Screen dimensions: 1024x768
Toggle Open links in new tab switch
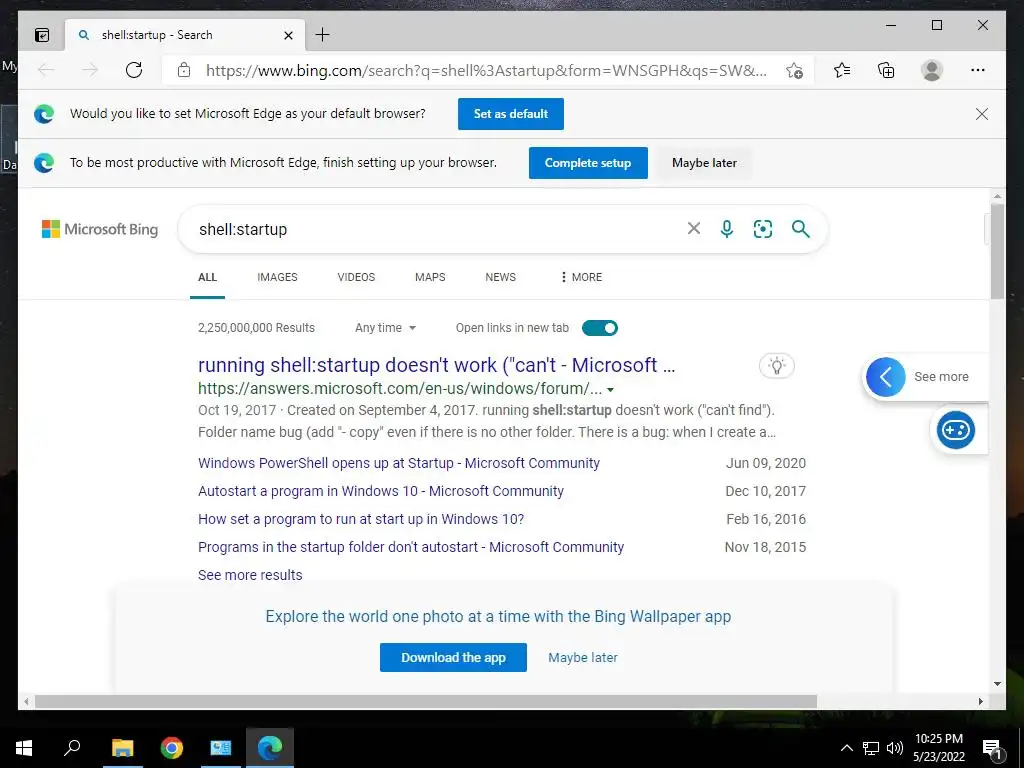pos(600,328)
